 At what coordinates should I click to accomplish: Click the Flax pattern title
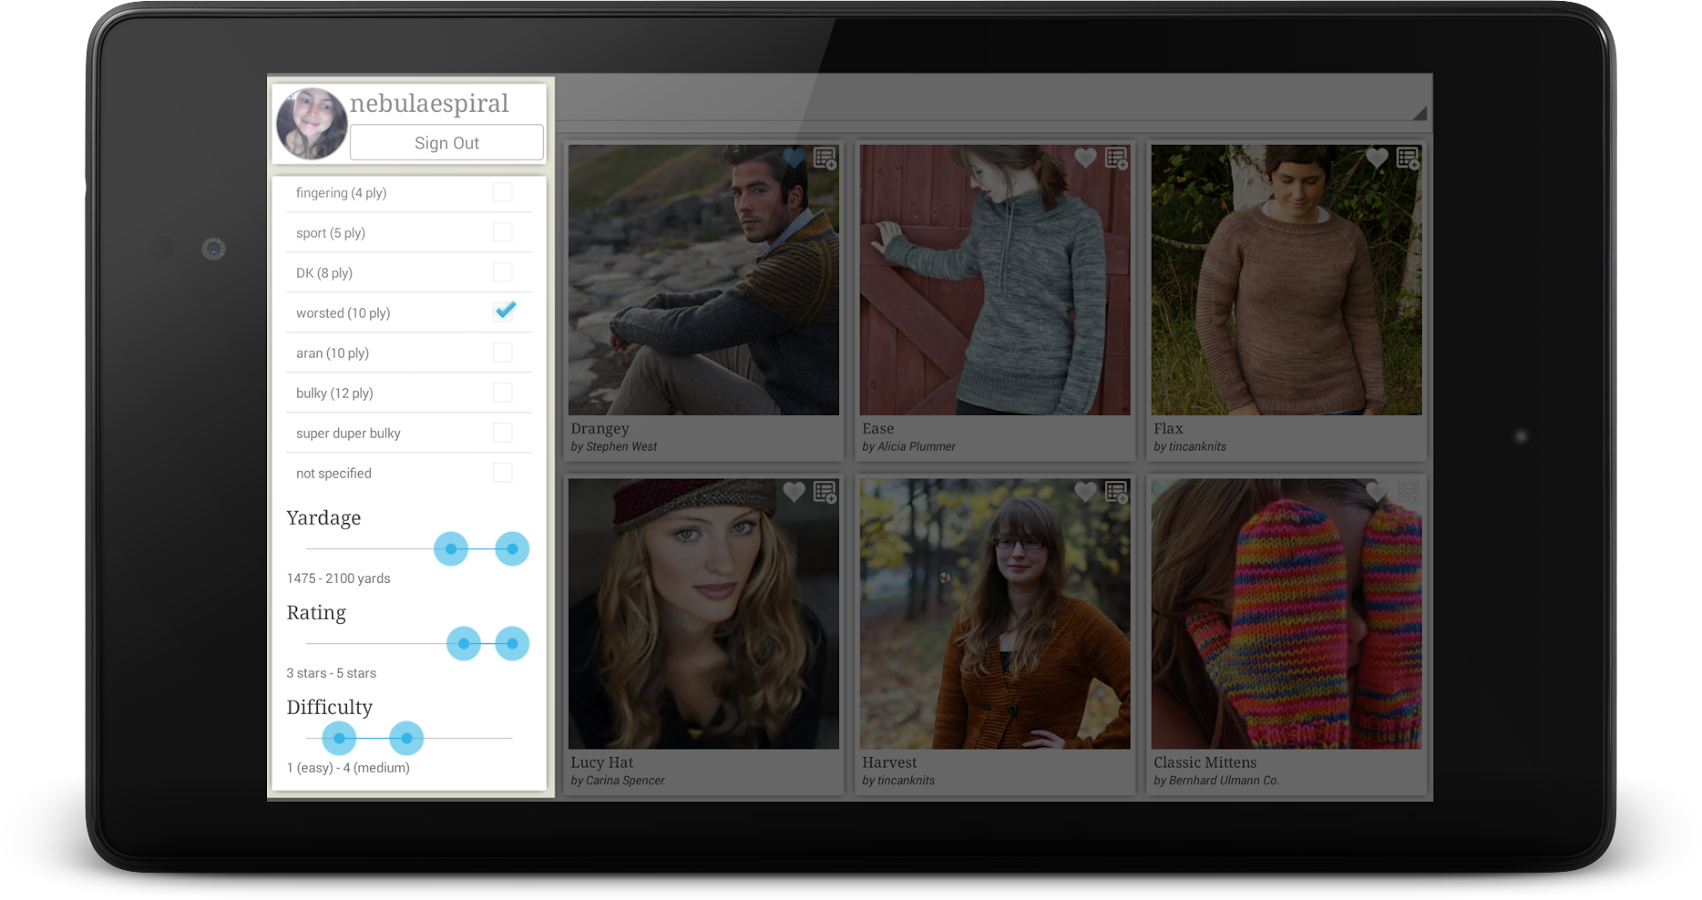[1168, 429]
